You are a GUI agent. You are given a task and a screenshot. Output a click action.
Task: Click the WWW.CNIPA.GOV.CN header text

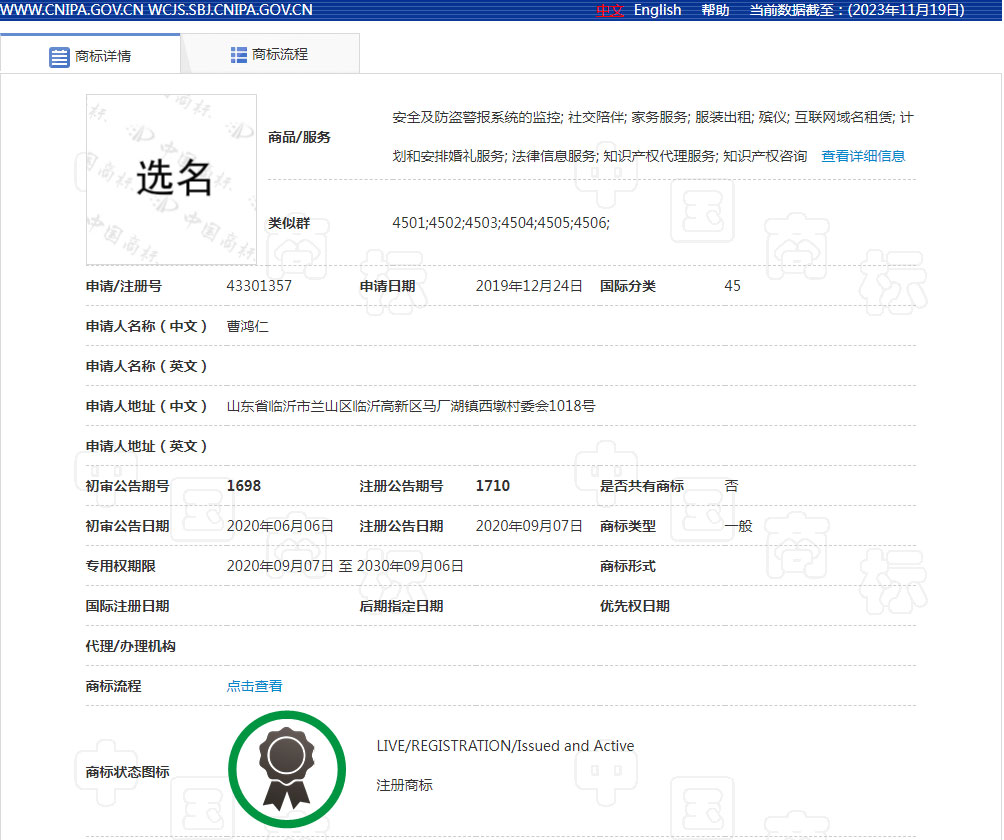click(72, 10)
